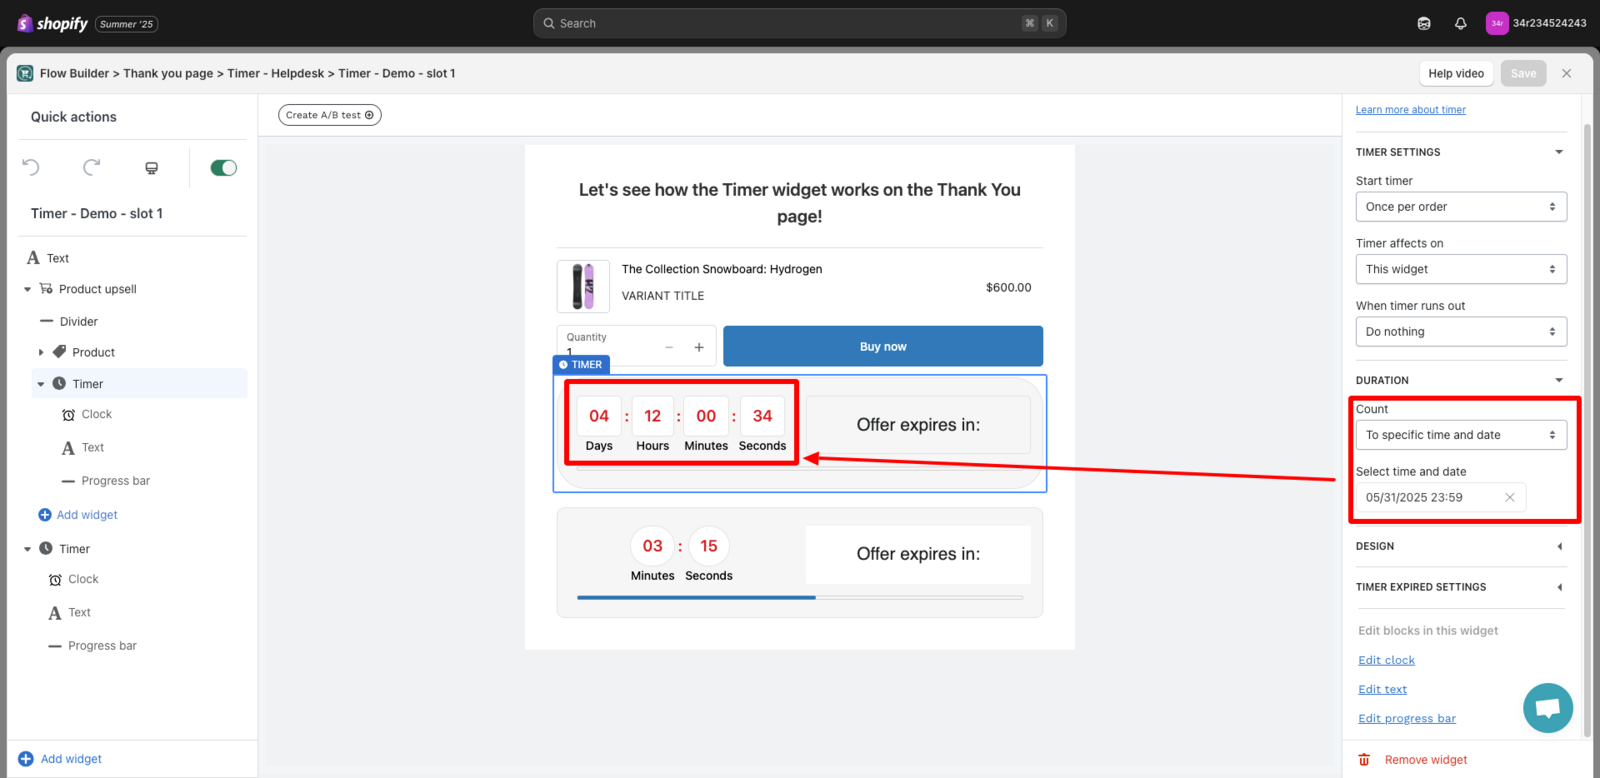This screenshot has height=778, width=1600.
Task: Click the Shopify logo icon
Action: tap(24, 23)
